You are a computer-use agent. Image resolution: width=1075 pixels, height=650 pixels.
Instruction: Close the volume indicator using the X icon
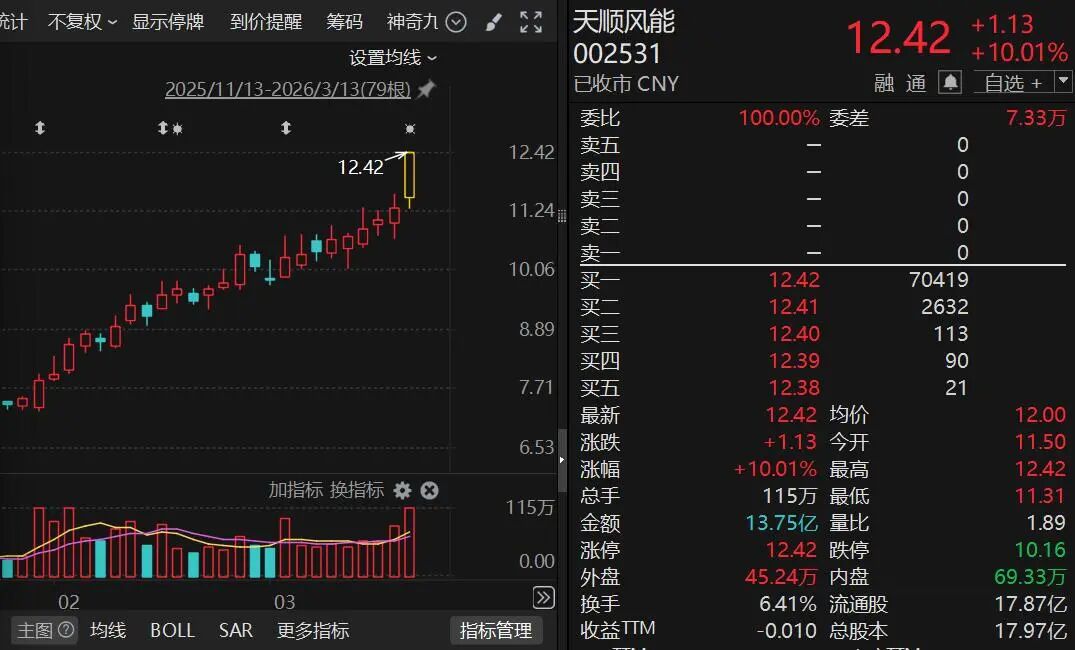(429, 491)
